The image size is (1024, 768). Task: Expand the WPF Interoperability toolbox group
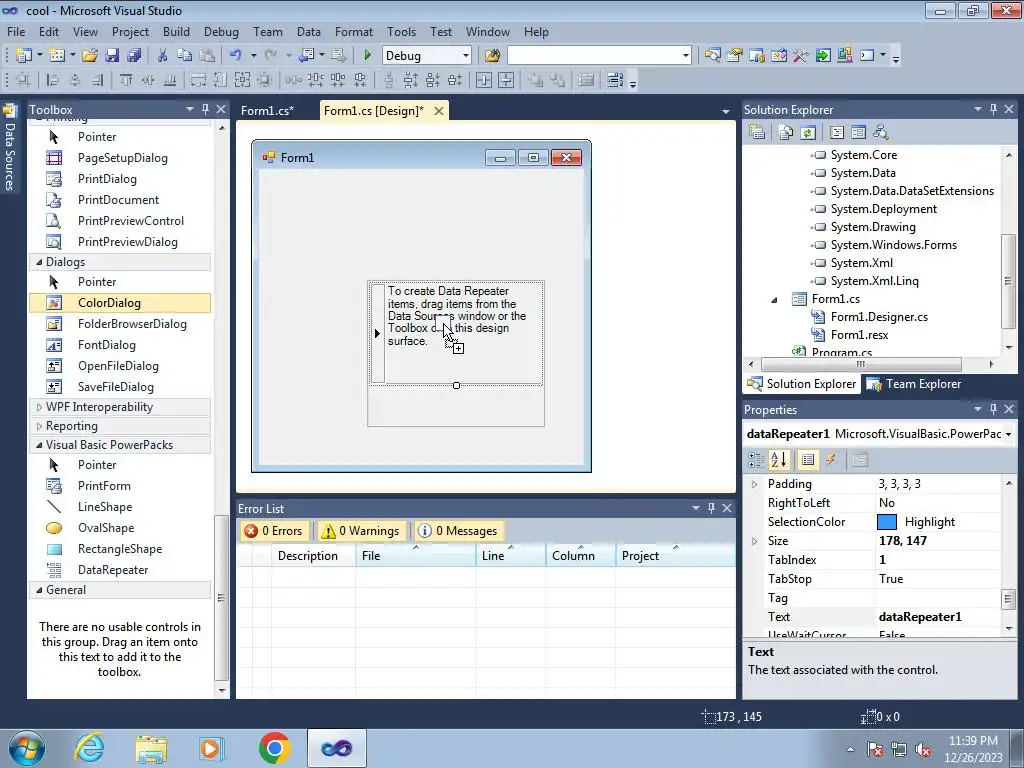point(39,407)
